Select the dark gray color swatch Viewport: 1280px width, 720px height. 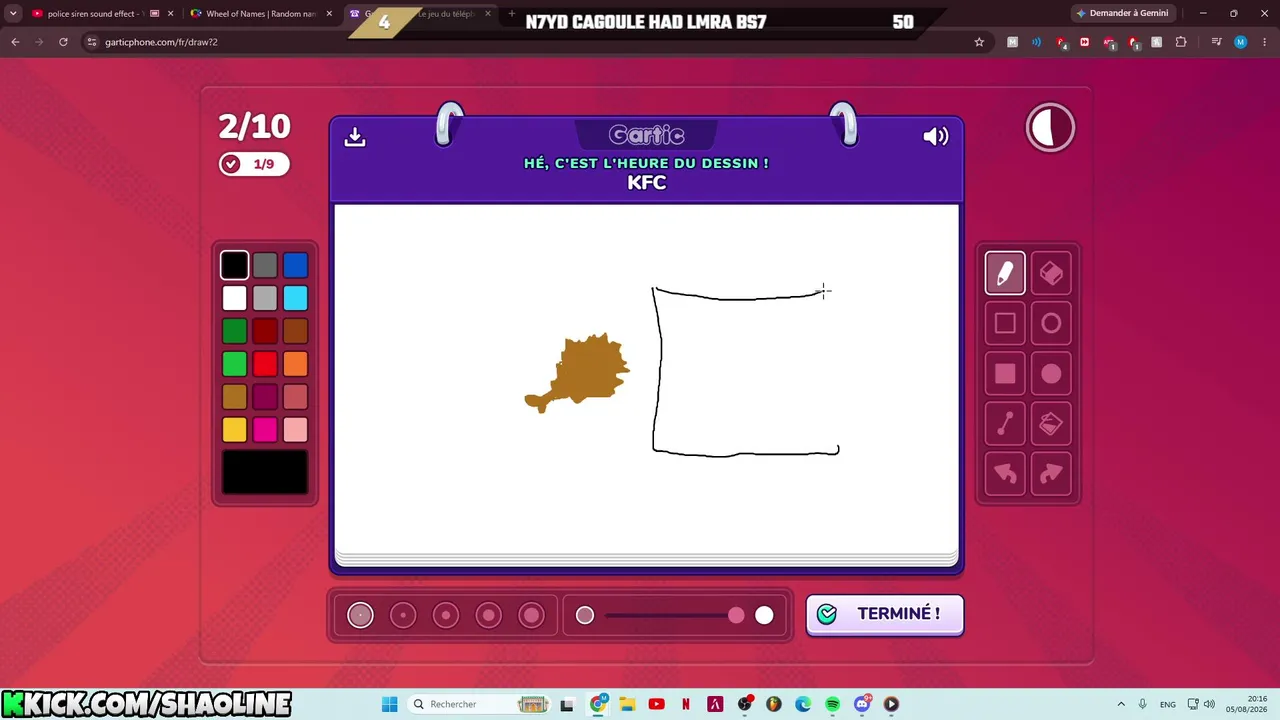(265, 265)
